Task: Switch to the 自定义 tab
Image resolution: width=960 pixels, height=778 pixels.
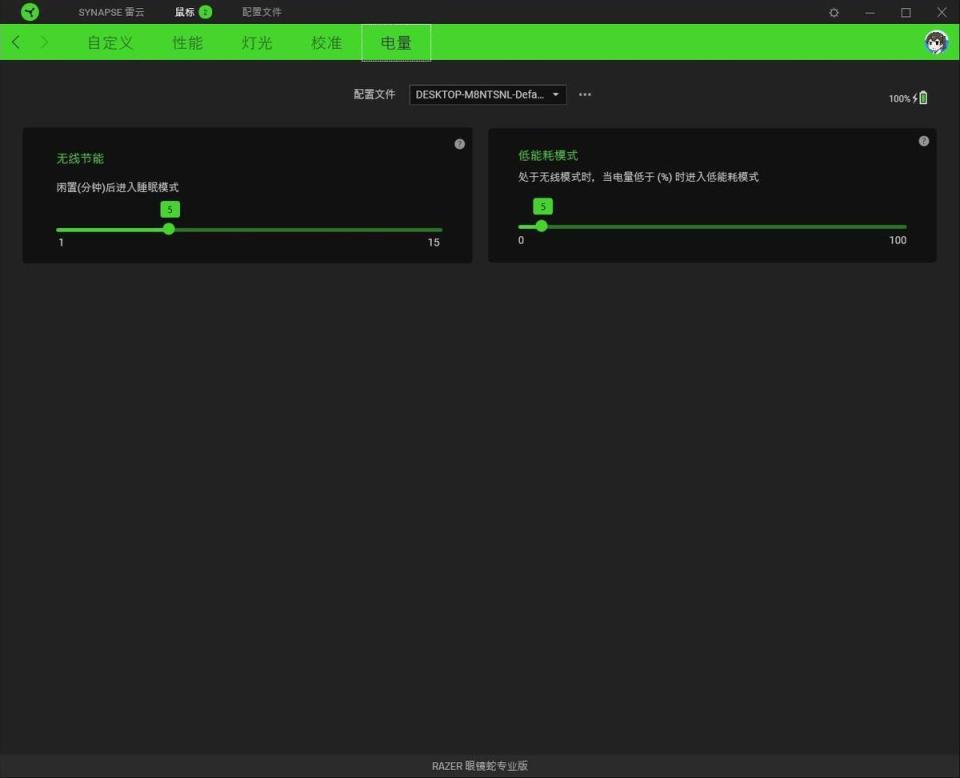Action: point(110,43)
